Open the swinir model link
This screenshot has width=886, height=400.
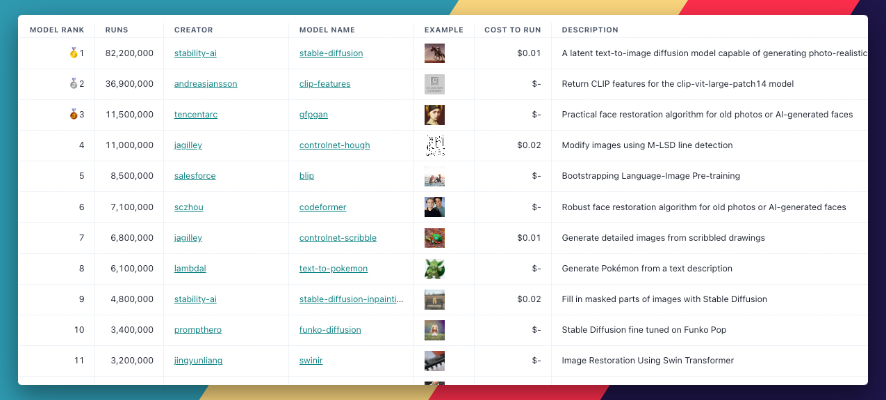tap(311, 360)
